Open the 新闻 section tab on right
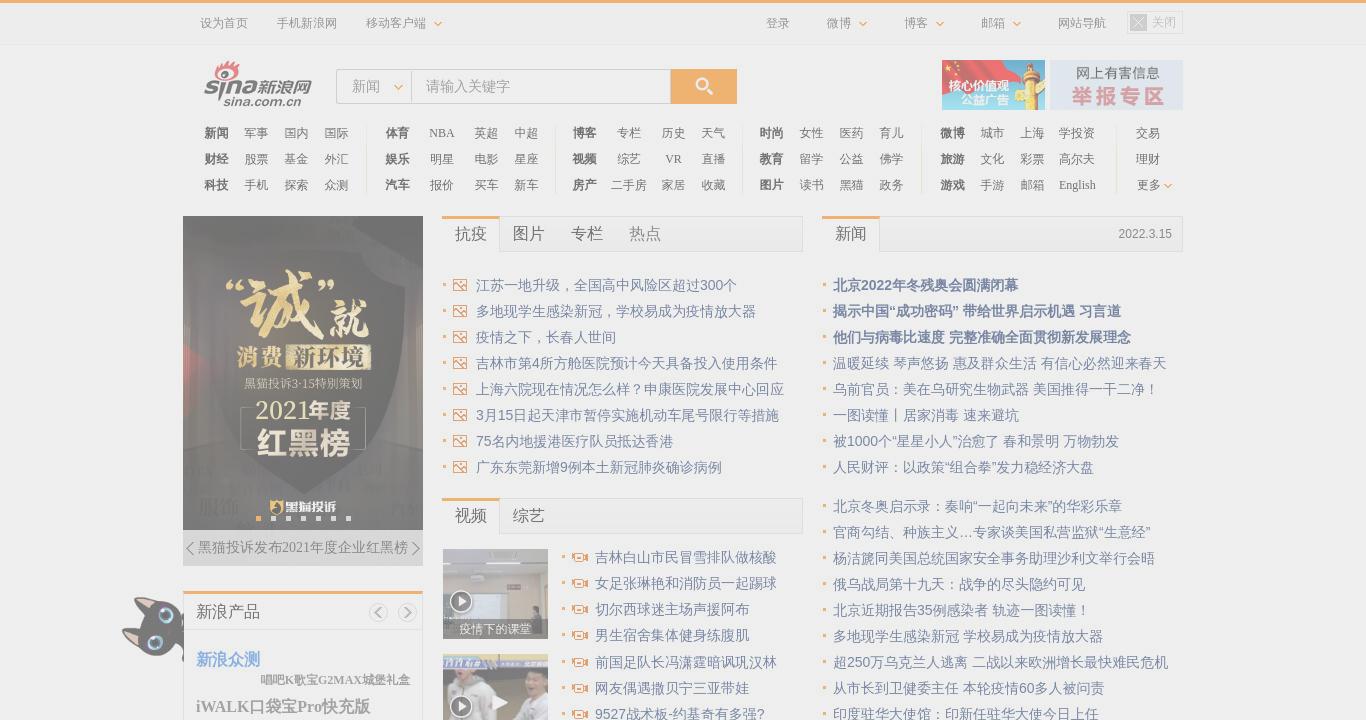The height and width of the screenshot is (720, 1366). click(851, 234)
